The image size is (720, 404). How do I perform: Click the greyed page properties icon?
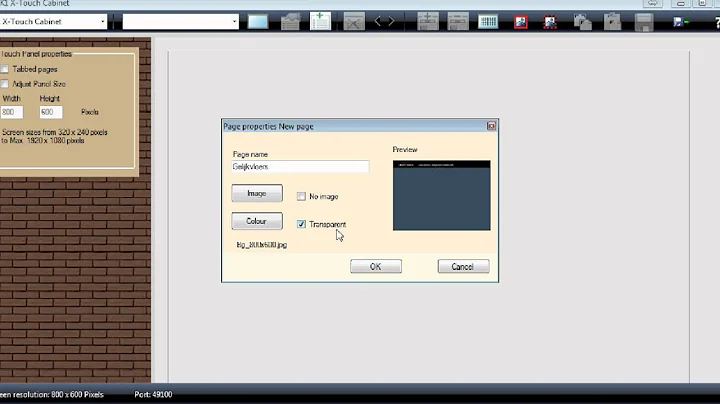coord(290,22)
